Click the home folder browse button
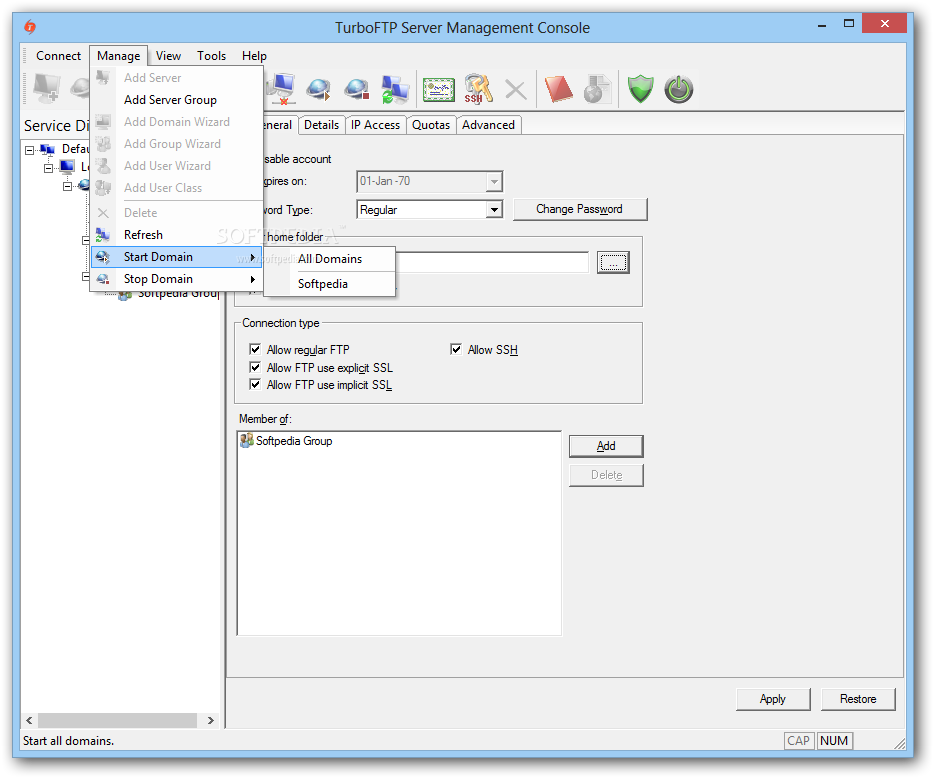Screen dimensions: 934x778 pos(613,262)
